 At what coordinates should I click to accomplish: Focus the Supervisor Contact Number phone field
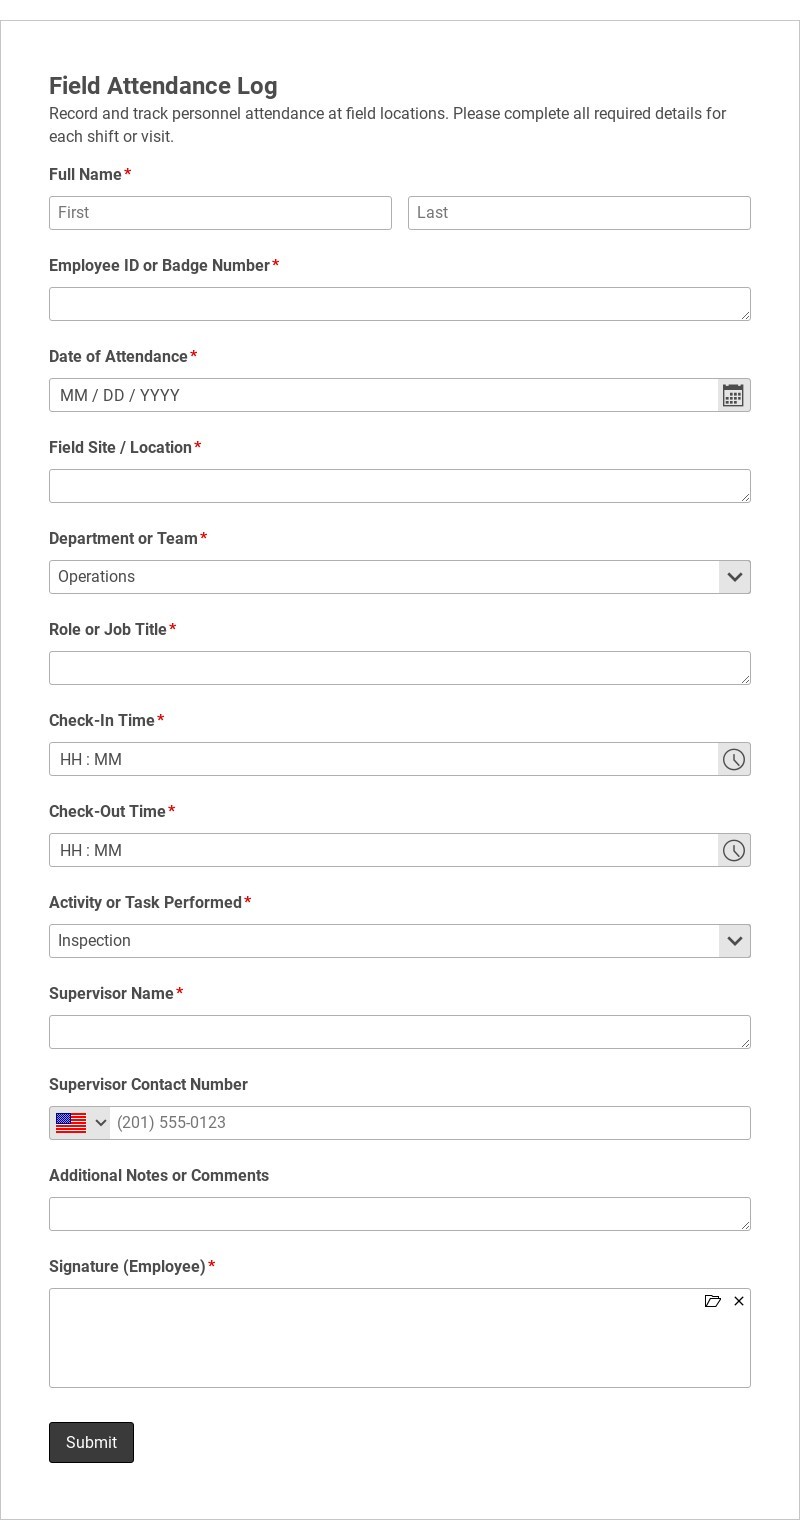coord(430,1123)
